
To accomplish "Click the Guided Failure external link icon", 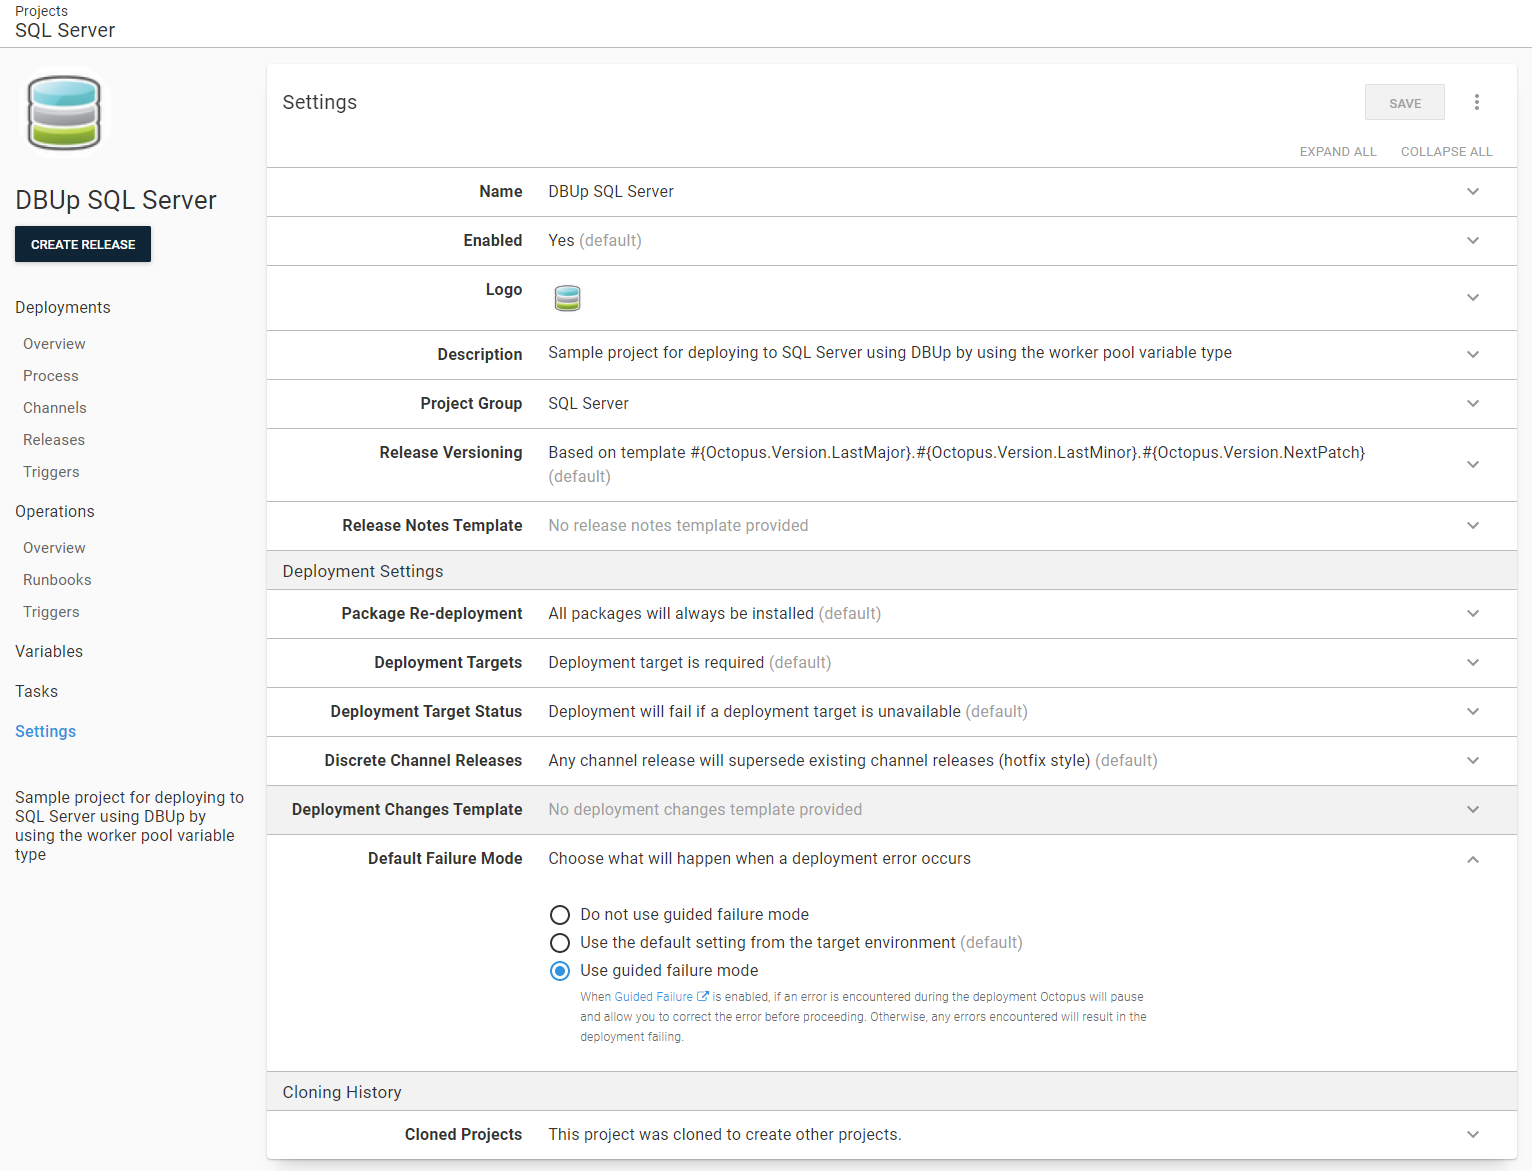I will [703, 996].
